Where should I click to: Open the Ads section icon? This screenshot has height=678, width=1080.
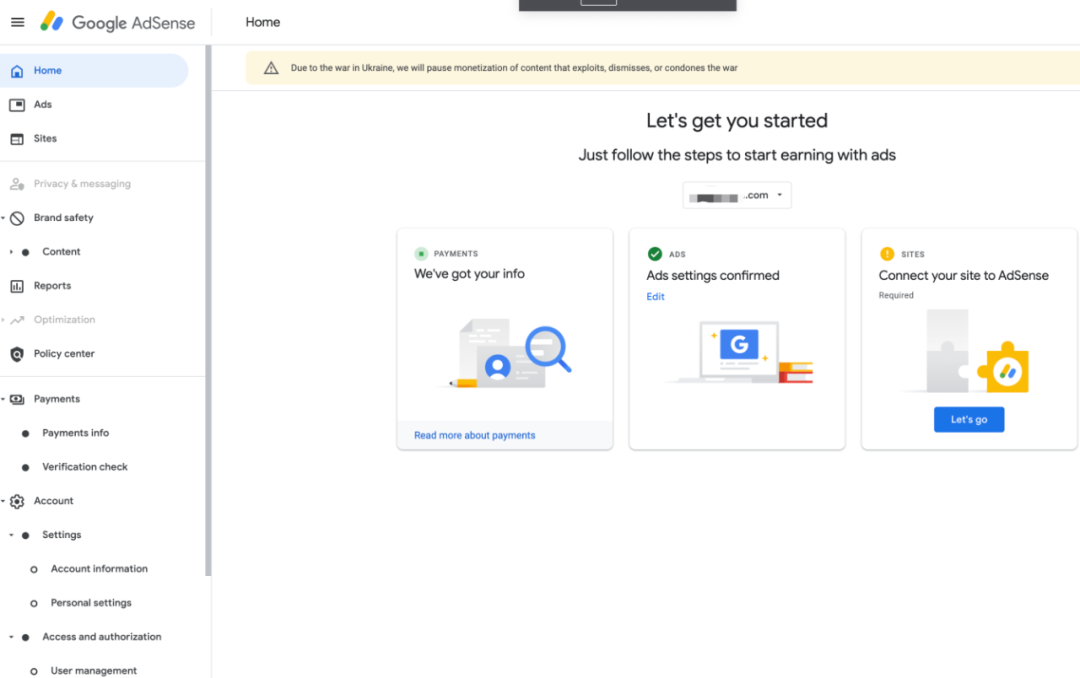tap(17, 105)
